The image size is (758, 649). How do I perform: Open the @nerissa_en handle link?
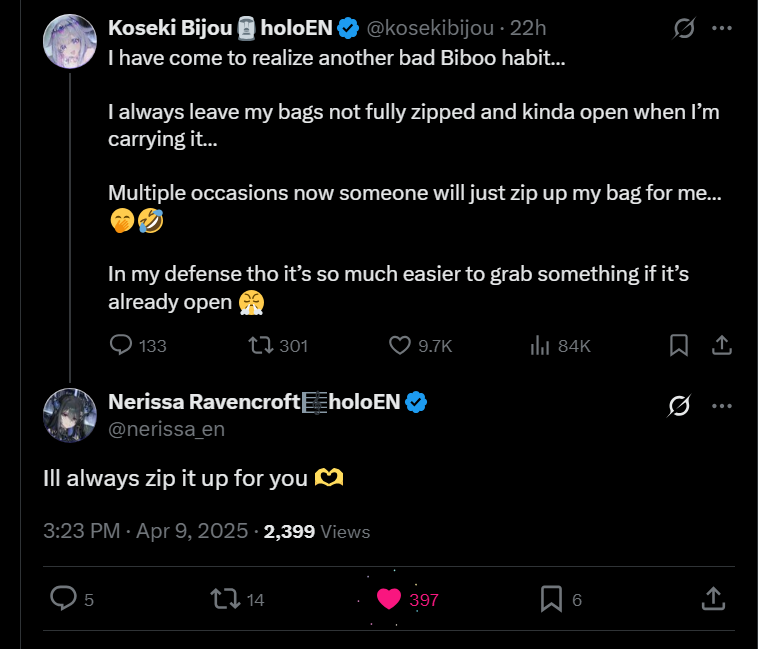(166, 429)
